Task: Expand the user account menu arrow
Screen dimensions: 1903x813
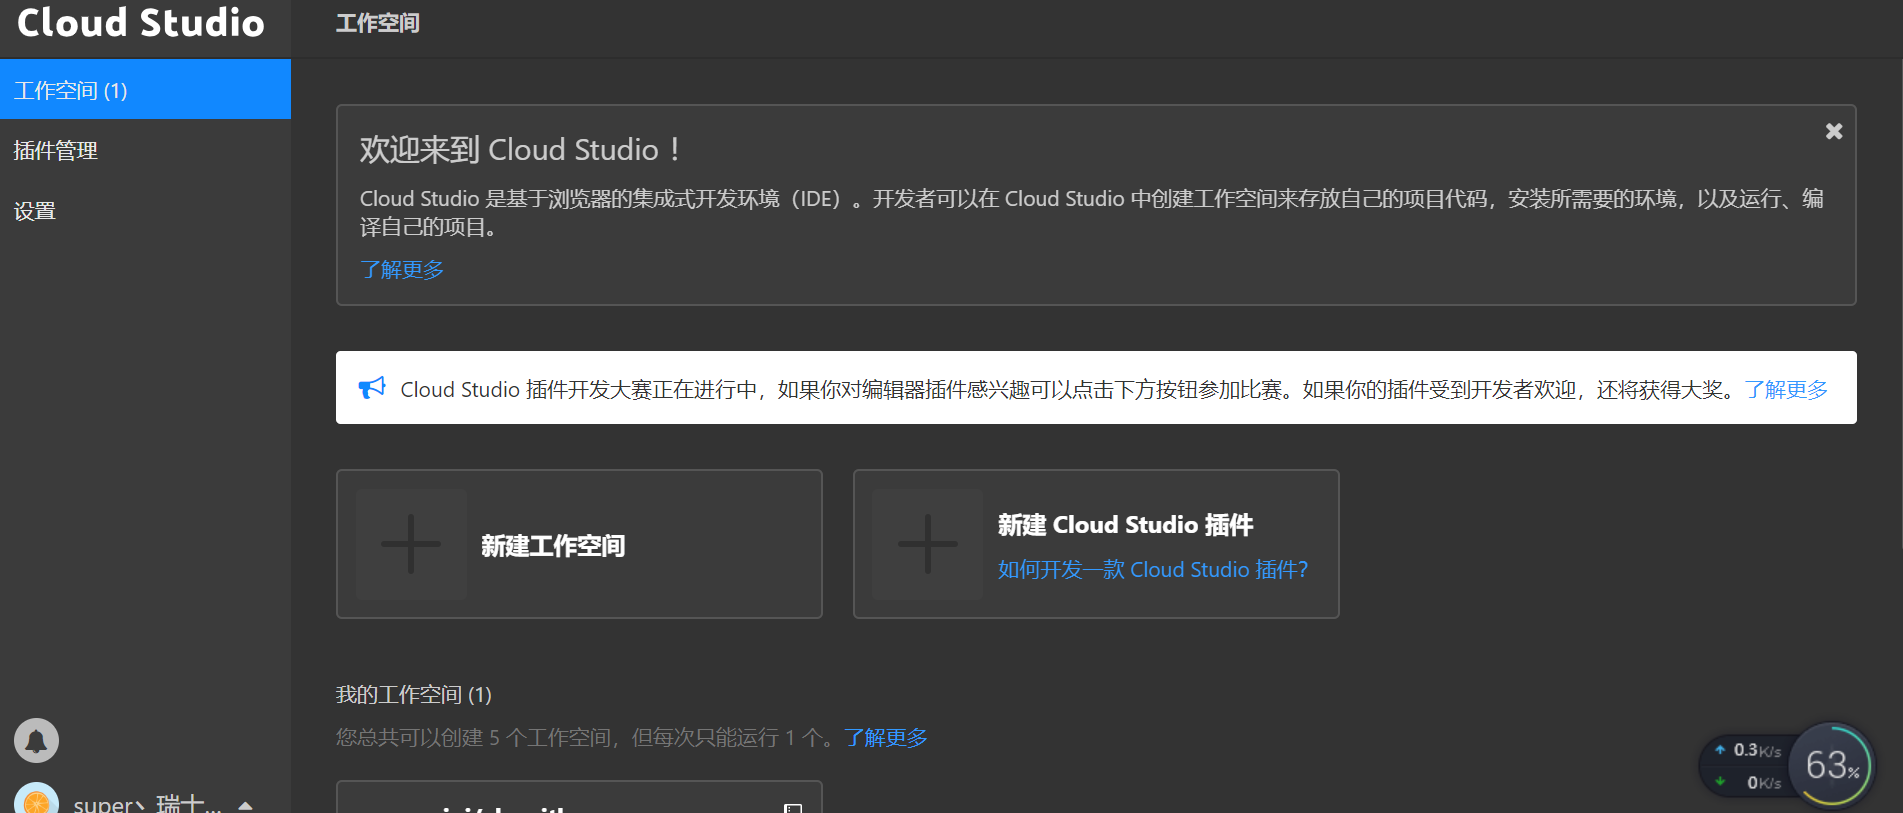Action: click(245, 804)
